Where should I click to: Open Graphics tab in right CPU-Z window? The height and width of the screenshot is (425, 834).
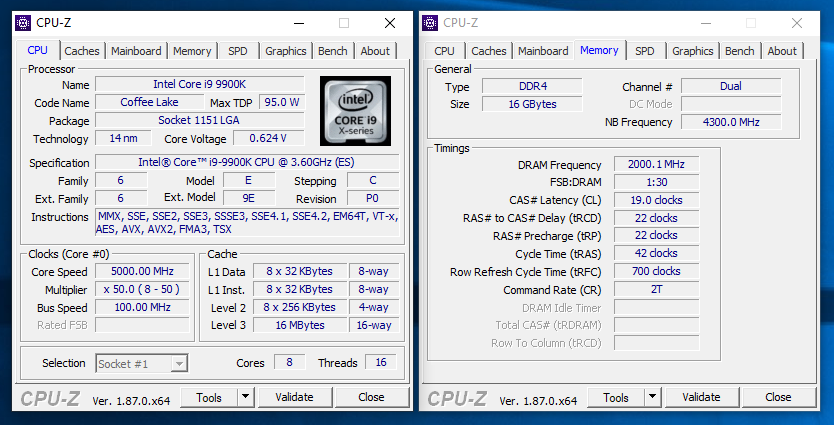(693, 51)
